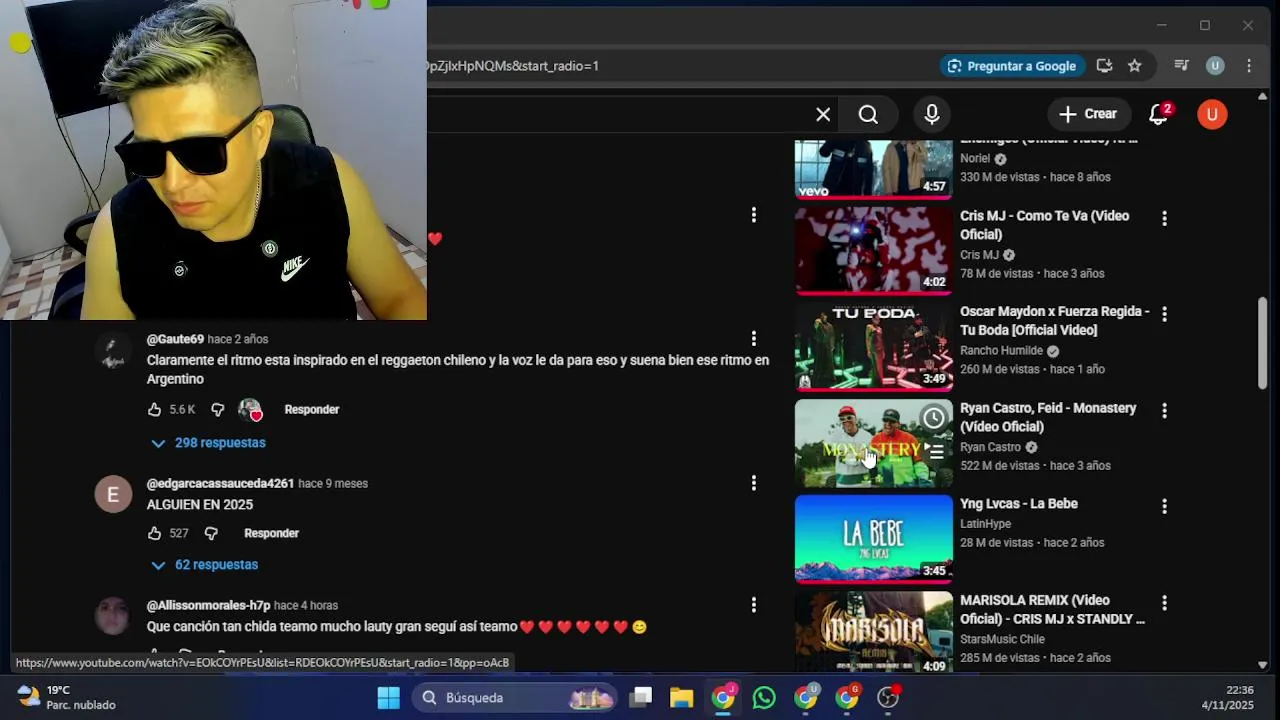
Task: Dislike the @Gaute69 comment
Action: tap(217, 410)
